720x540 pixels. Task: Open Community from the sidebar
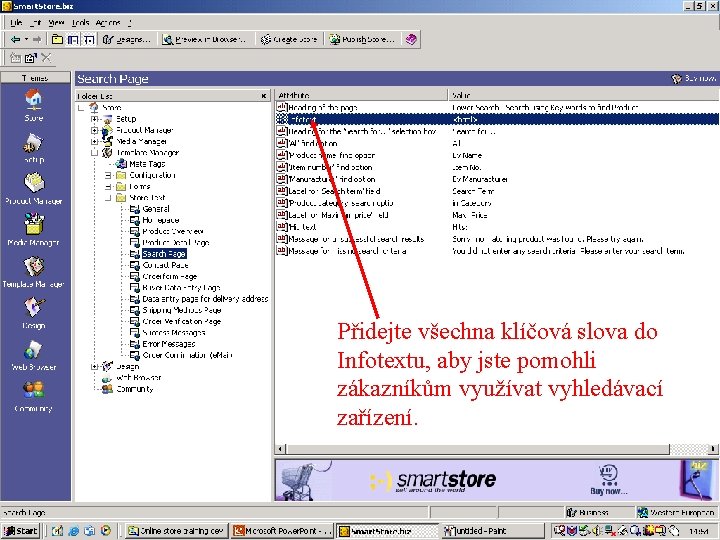point(34,395)
